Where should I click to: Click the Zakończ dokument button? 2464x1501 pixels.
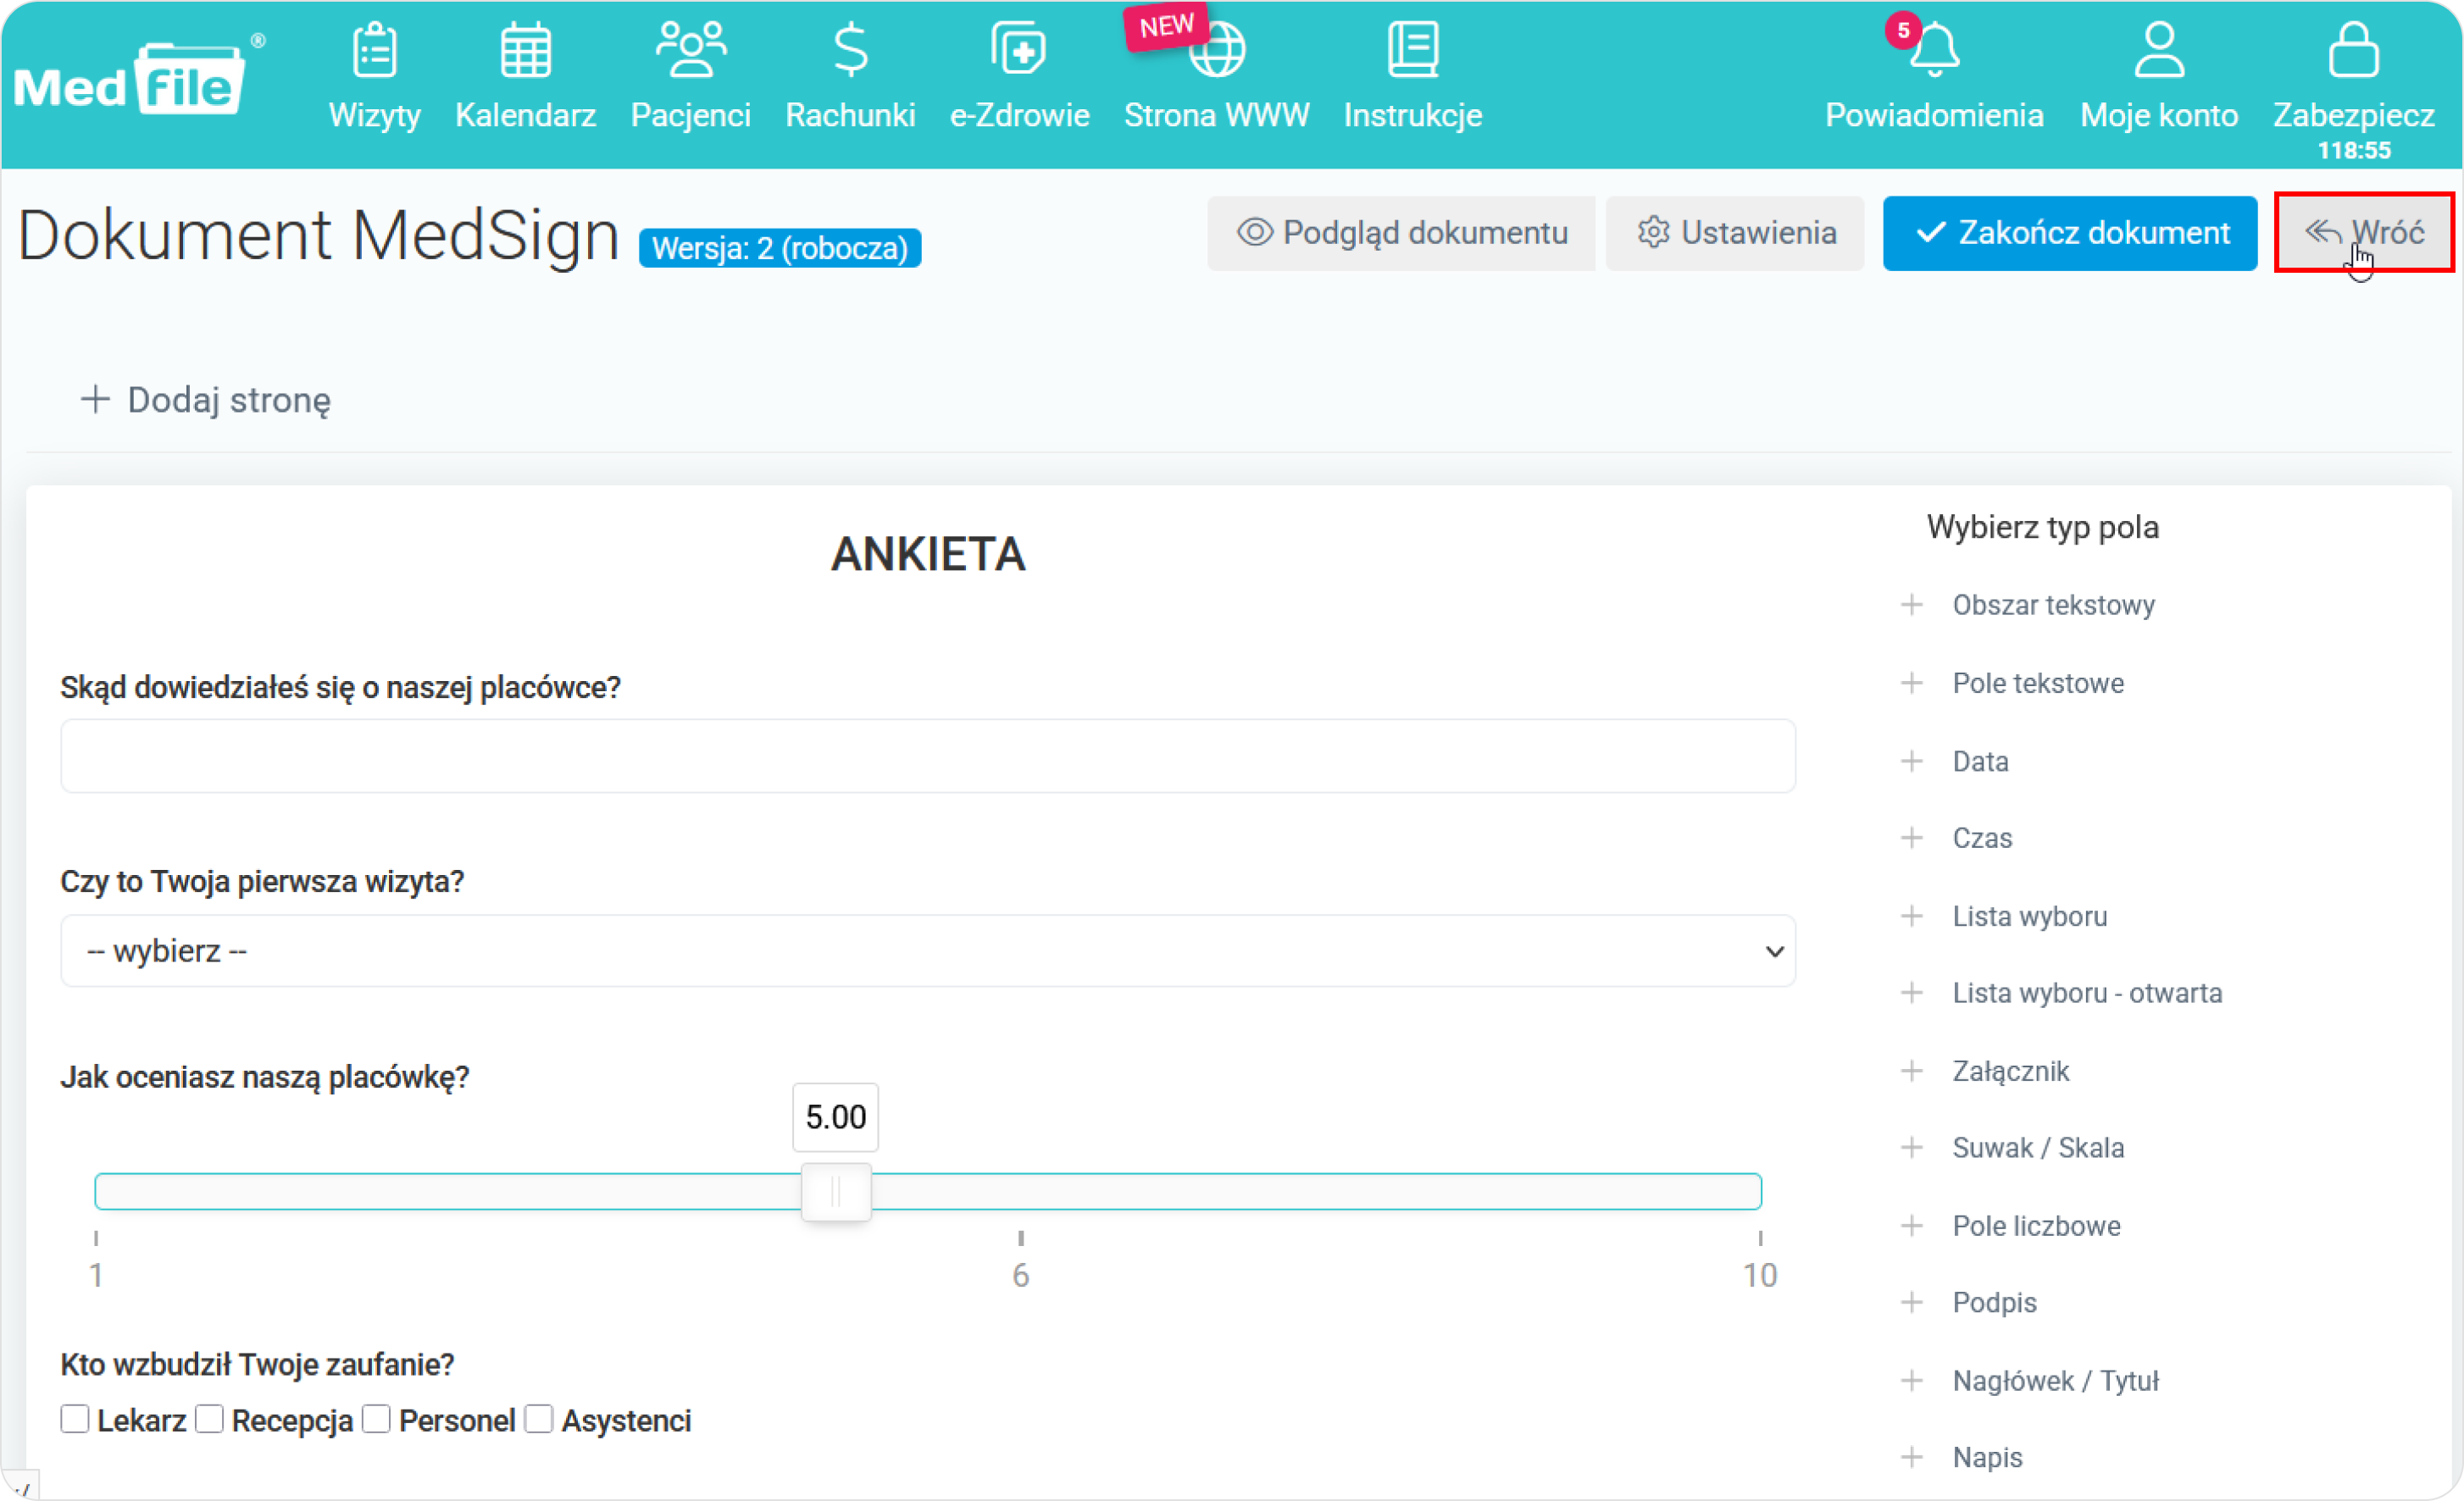2069,233
